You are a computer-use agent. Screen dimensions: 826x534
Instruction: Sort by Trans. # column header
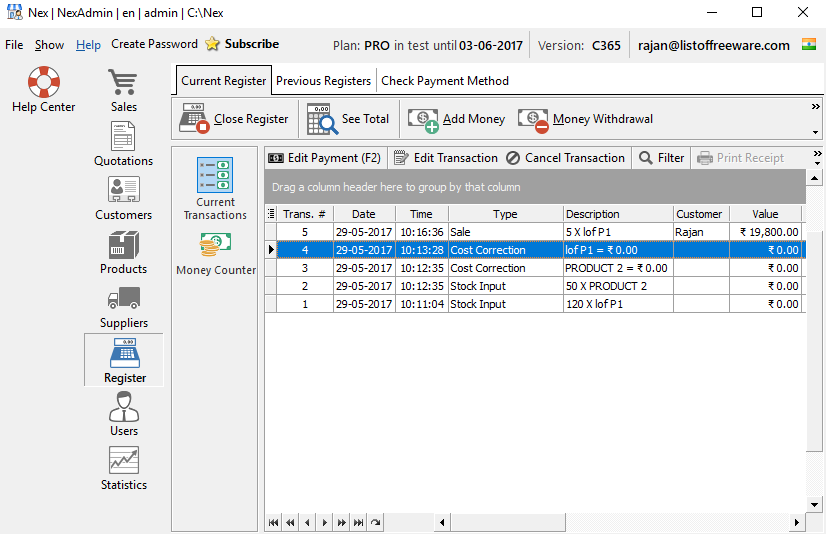[x=305, y=214]
